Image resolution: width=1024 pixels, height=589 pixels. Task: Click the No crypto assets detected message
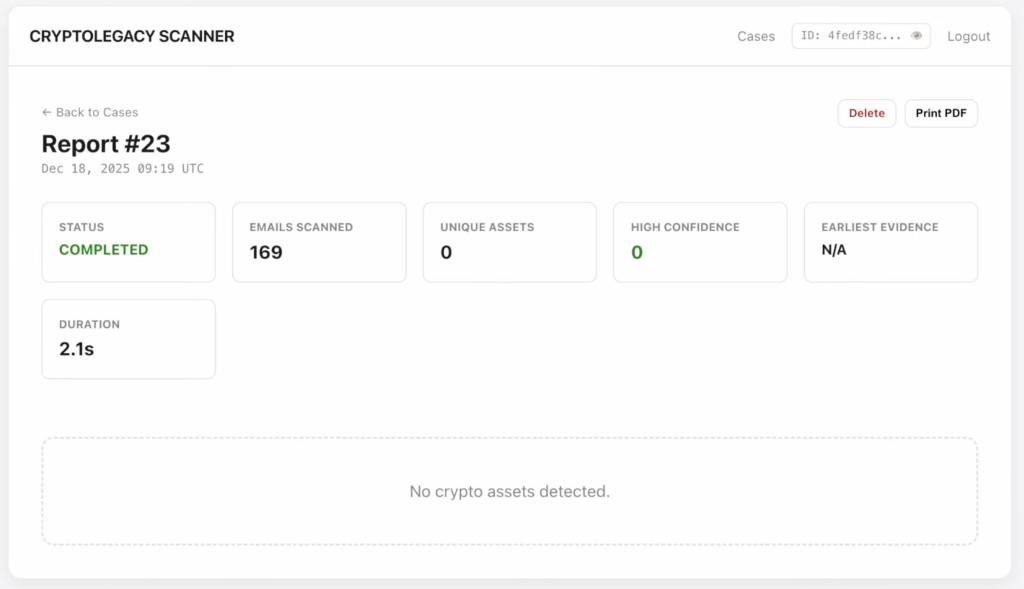coord(509,491)
